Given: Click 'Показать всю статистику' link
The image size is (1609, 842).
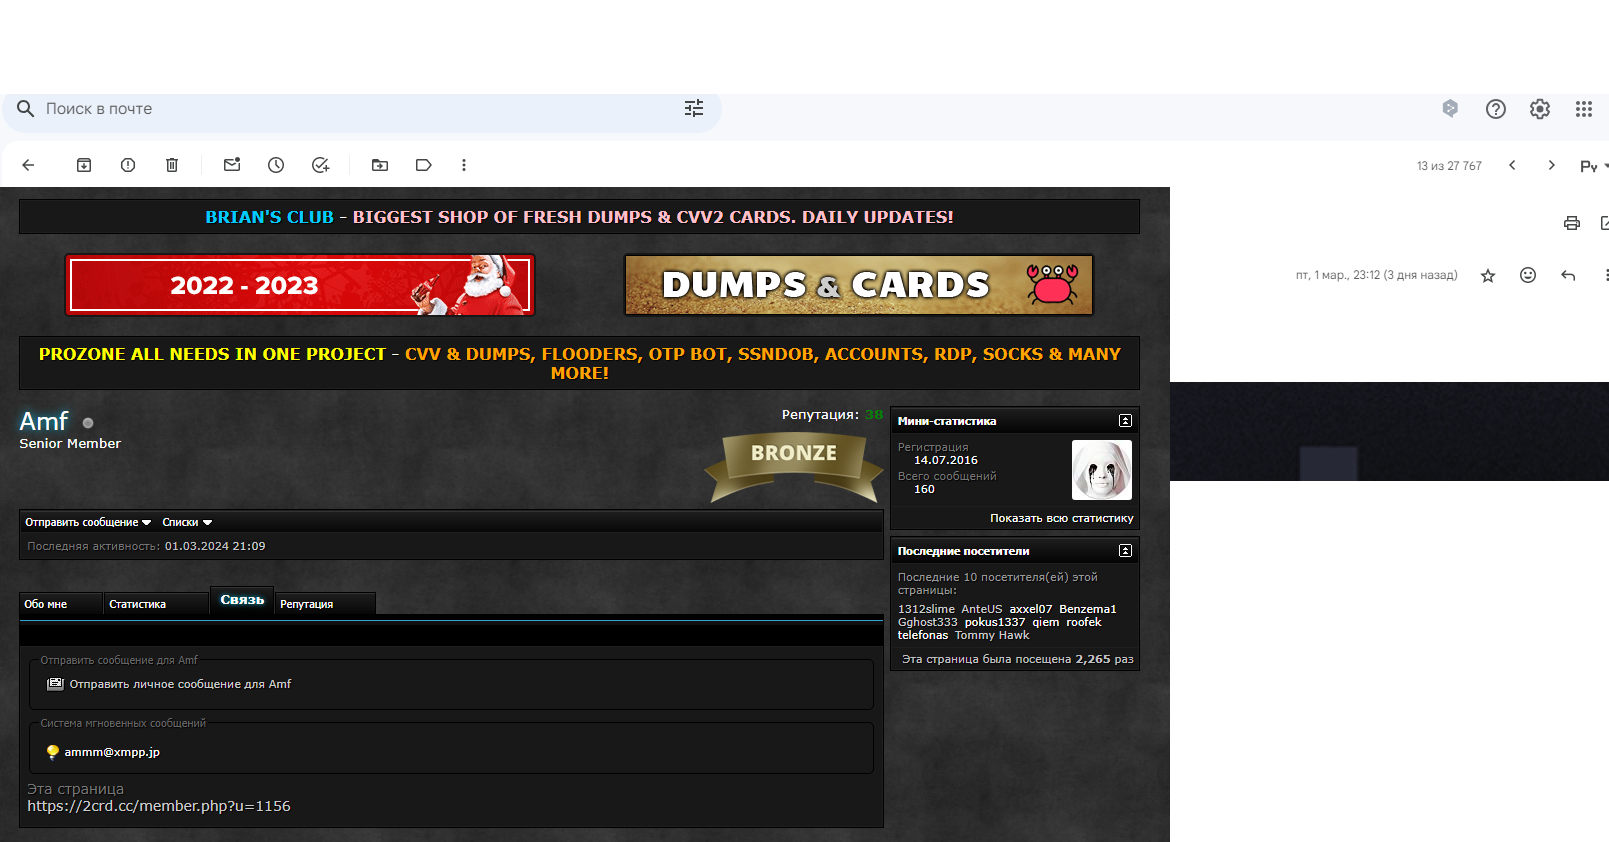Looking at the screenshot, I should tap(1062, 518).
